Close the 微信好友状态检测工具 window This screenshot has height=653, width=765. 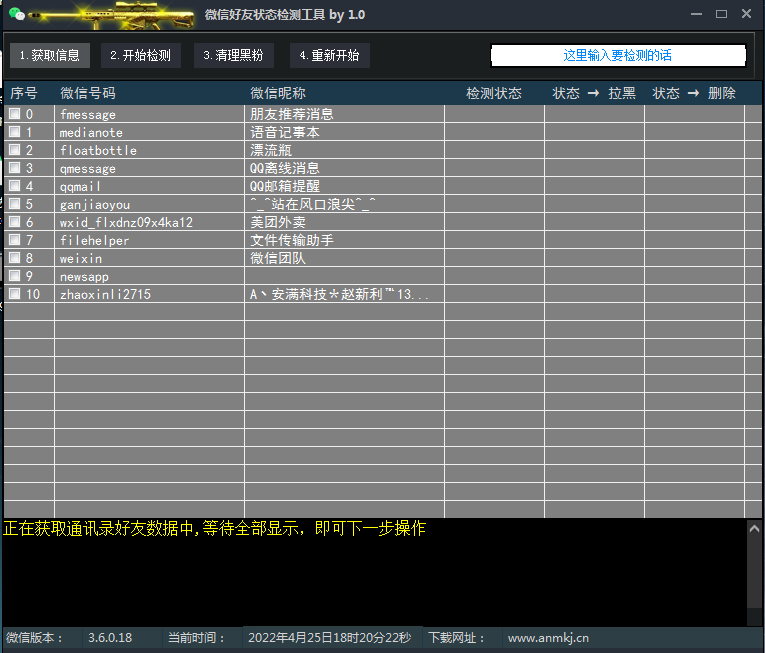tap(746, 14)
